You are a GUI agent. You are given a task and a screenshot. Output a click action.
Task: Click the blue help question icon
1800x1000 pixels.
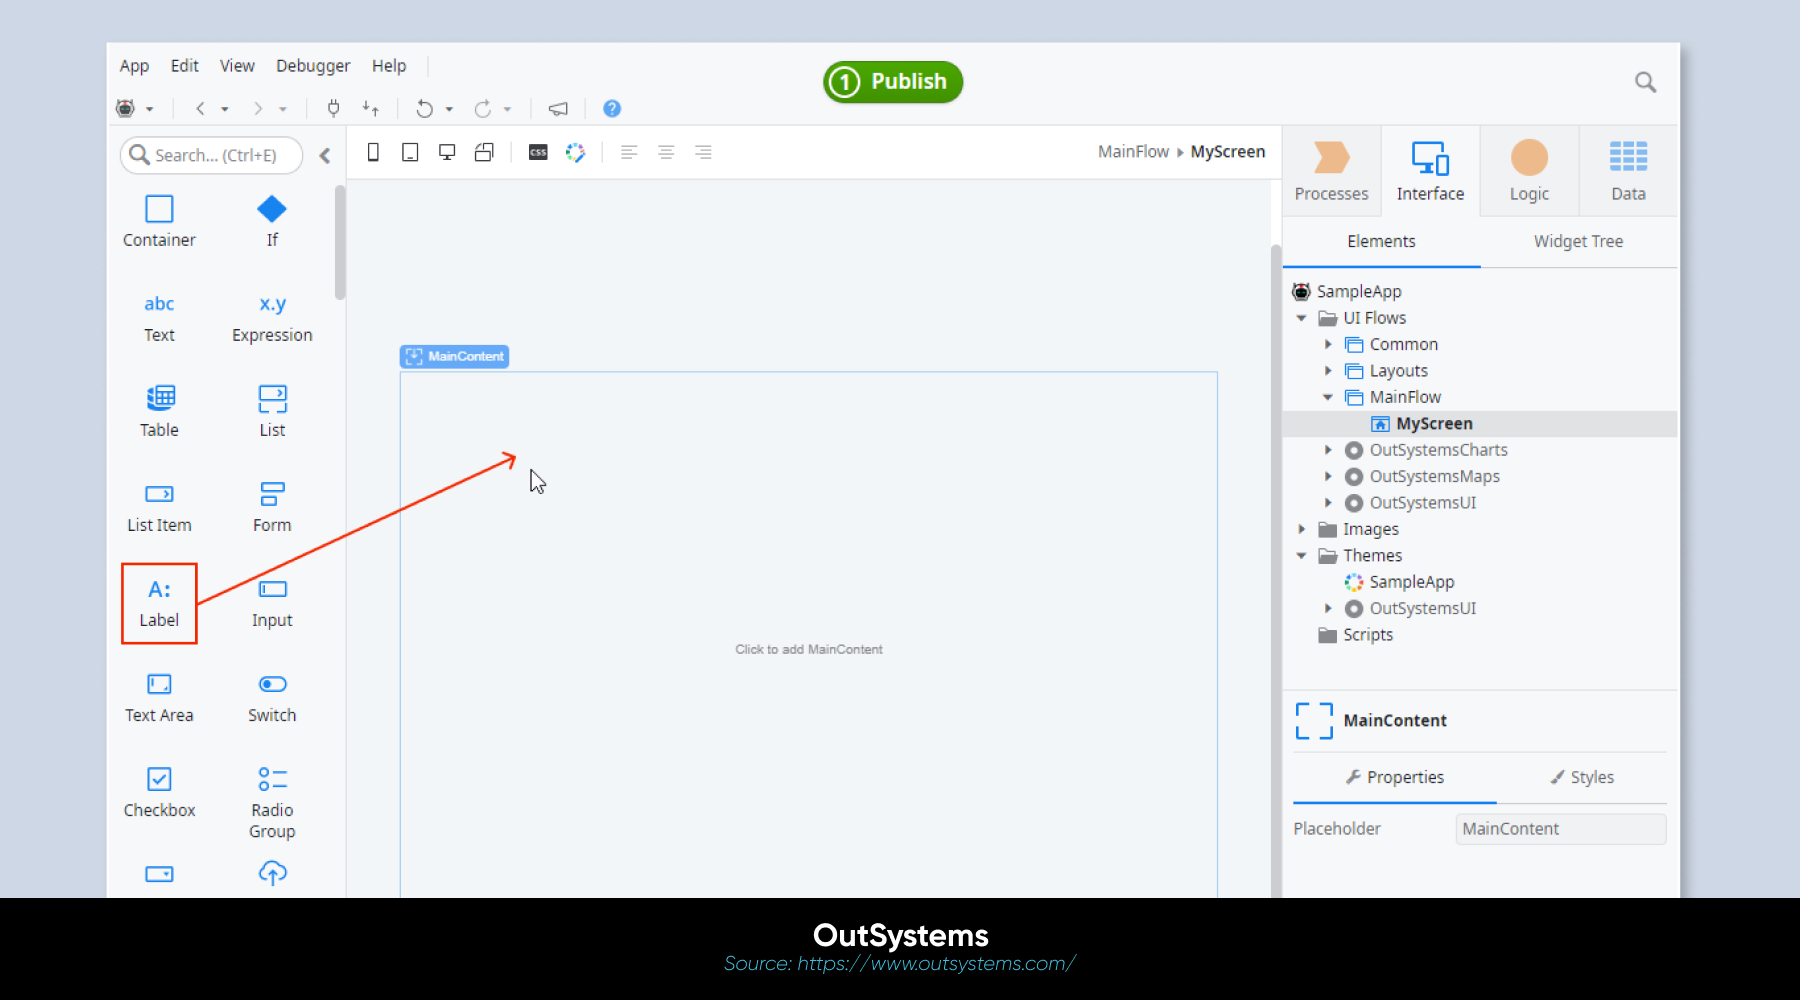612,109
